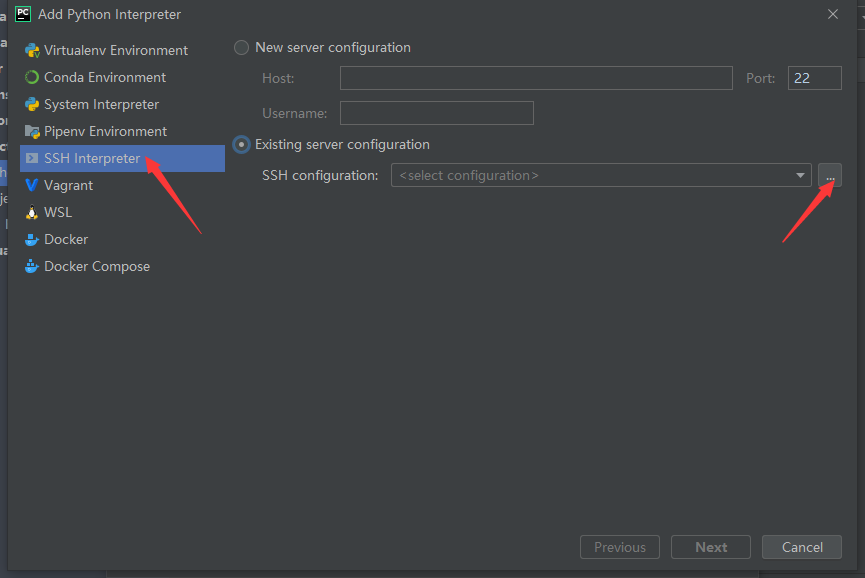Click the SSH Interpreter terminal icon
The width and height of the screenshot is (865, 578).
pos(32,159)
